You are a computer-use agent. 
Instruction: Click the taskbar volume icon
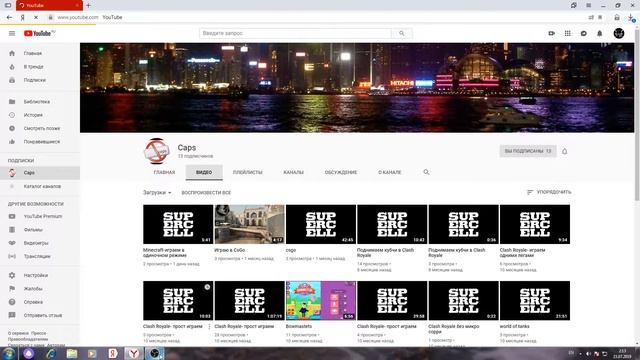588,354
